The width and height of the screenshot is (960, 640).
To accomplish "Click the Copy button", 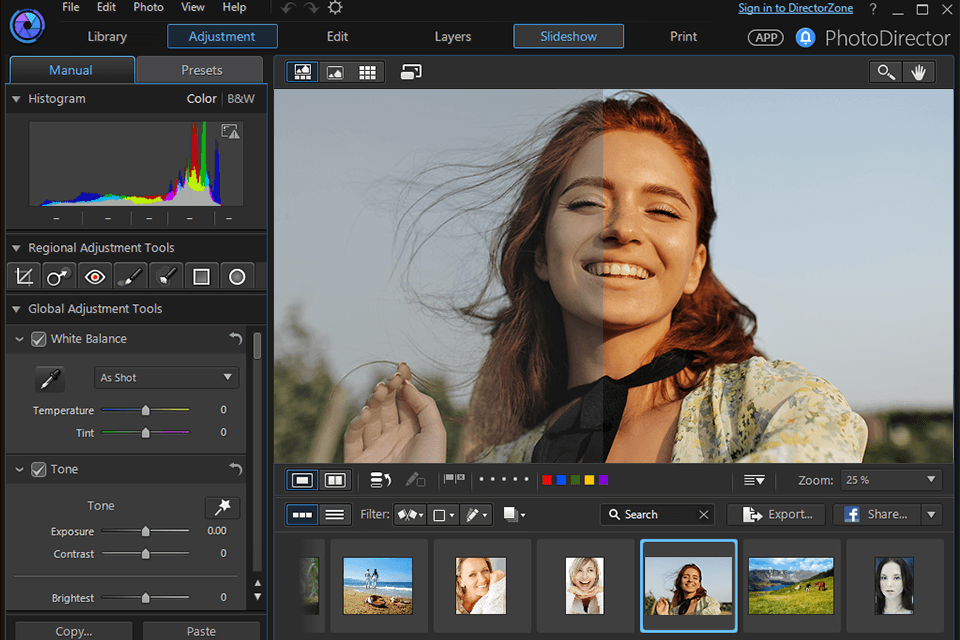I will coord(73,631).
